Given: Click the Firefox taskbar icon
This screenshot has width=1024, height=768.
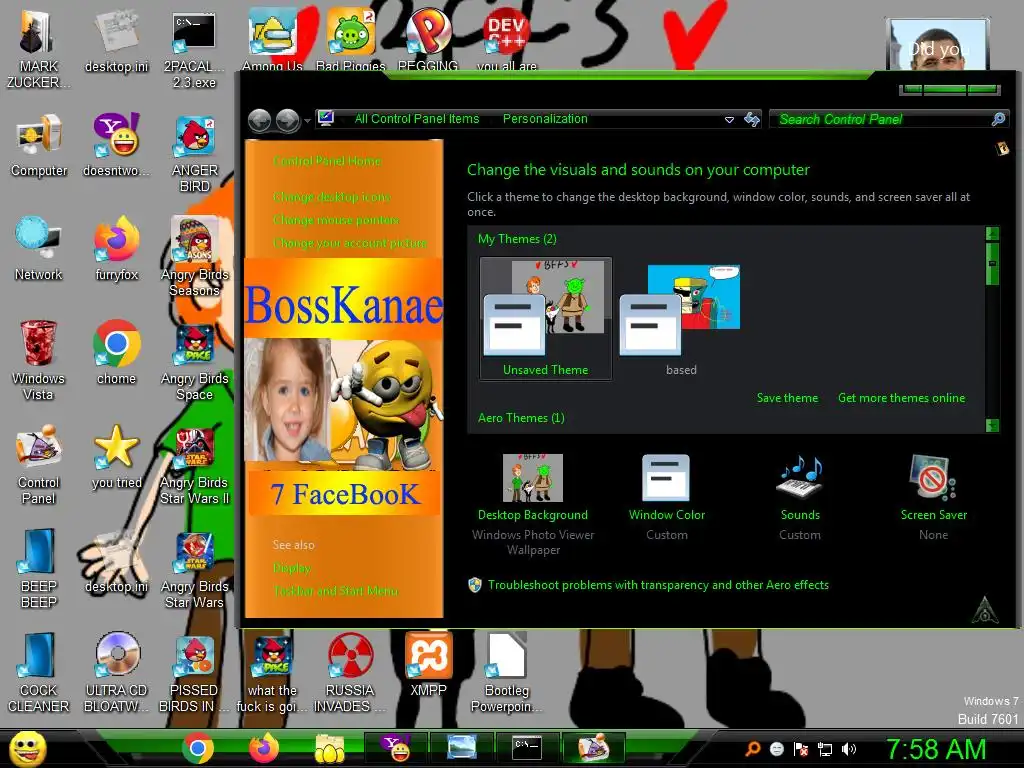Looking at the screenshot, I should coord(264,748).
